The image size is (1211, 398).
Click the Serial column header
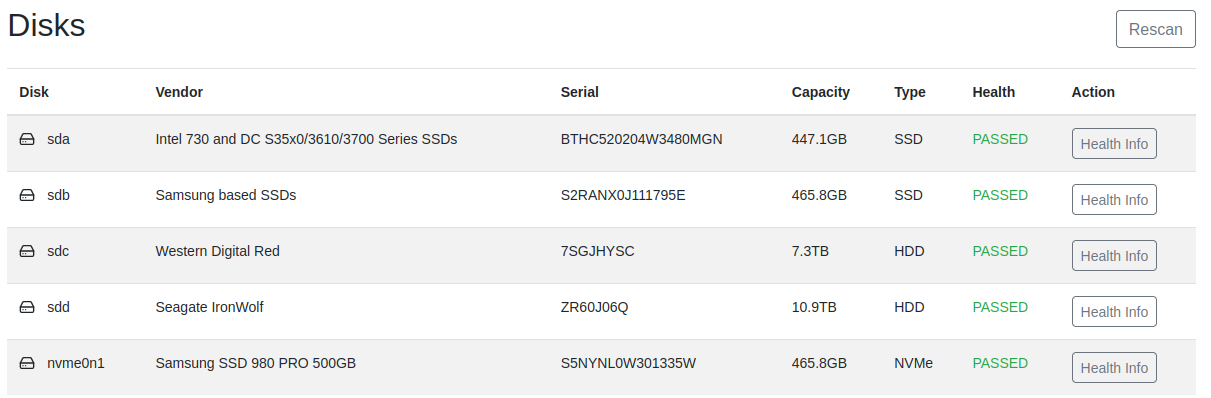580,92
